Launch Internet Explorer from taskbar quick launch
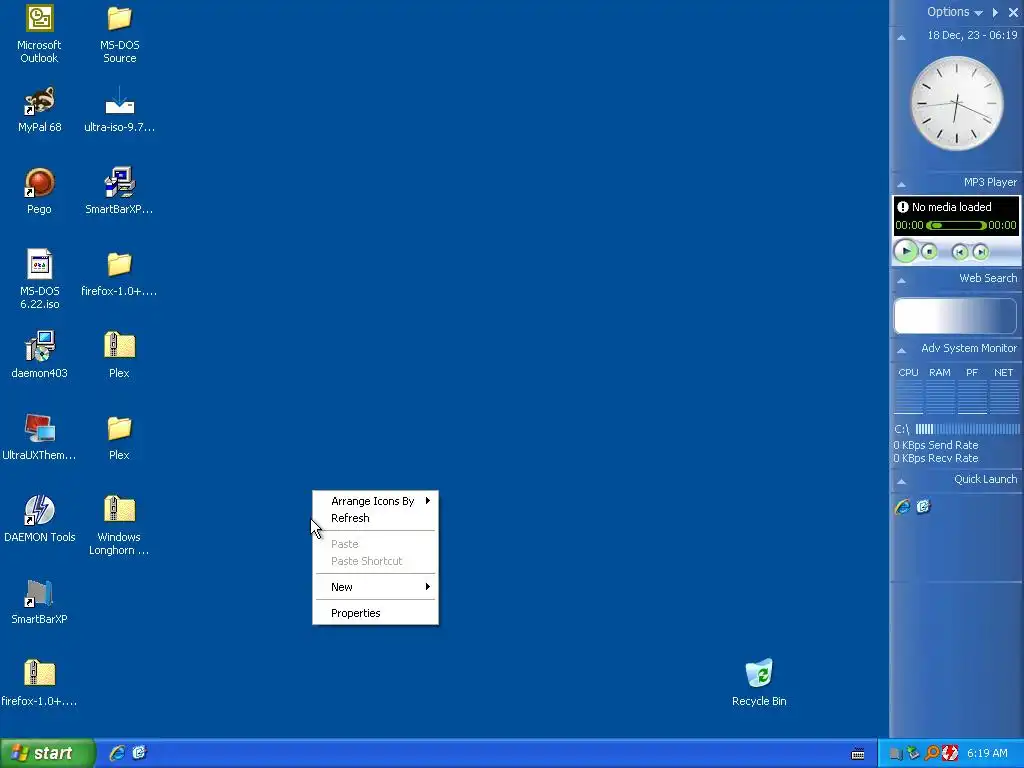 [x=117, y=753]
